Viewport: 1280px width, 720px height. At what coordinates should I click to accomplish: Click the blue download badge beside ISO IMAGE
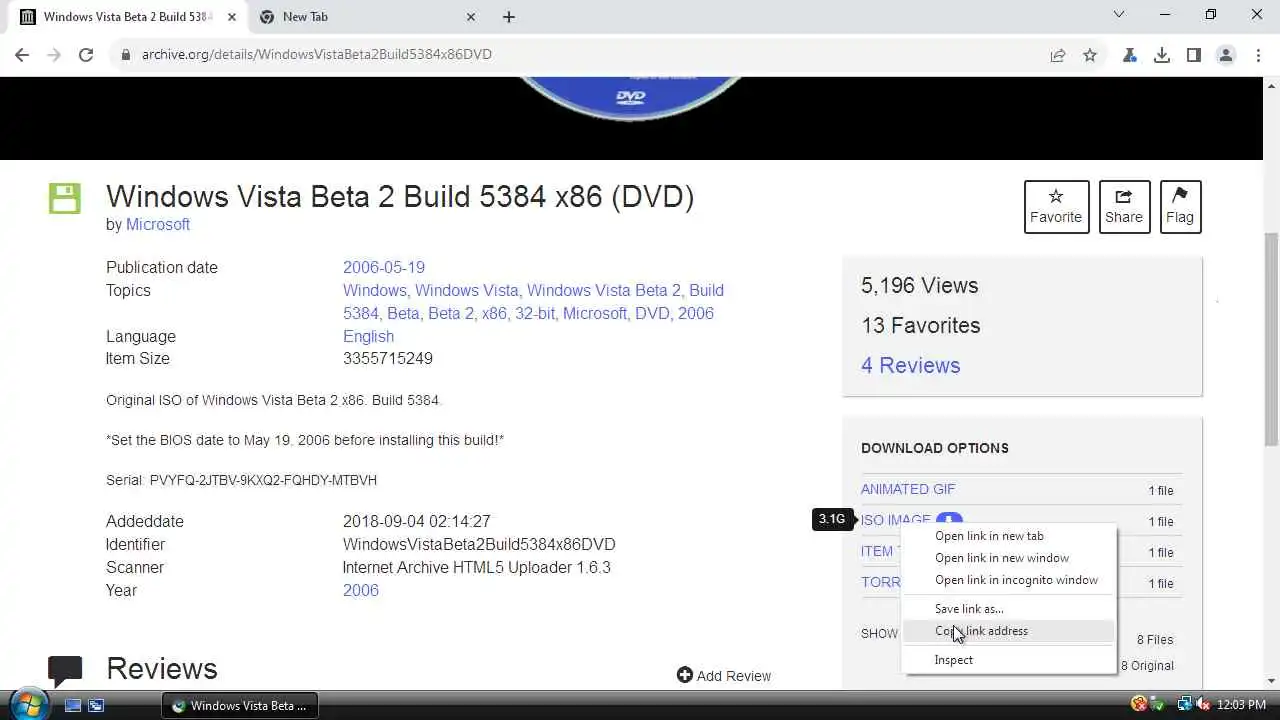(x=949, y=520)
